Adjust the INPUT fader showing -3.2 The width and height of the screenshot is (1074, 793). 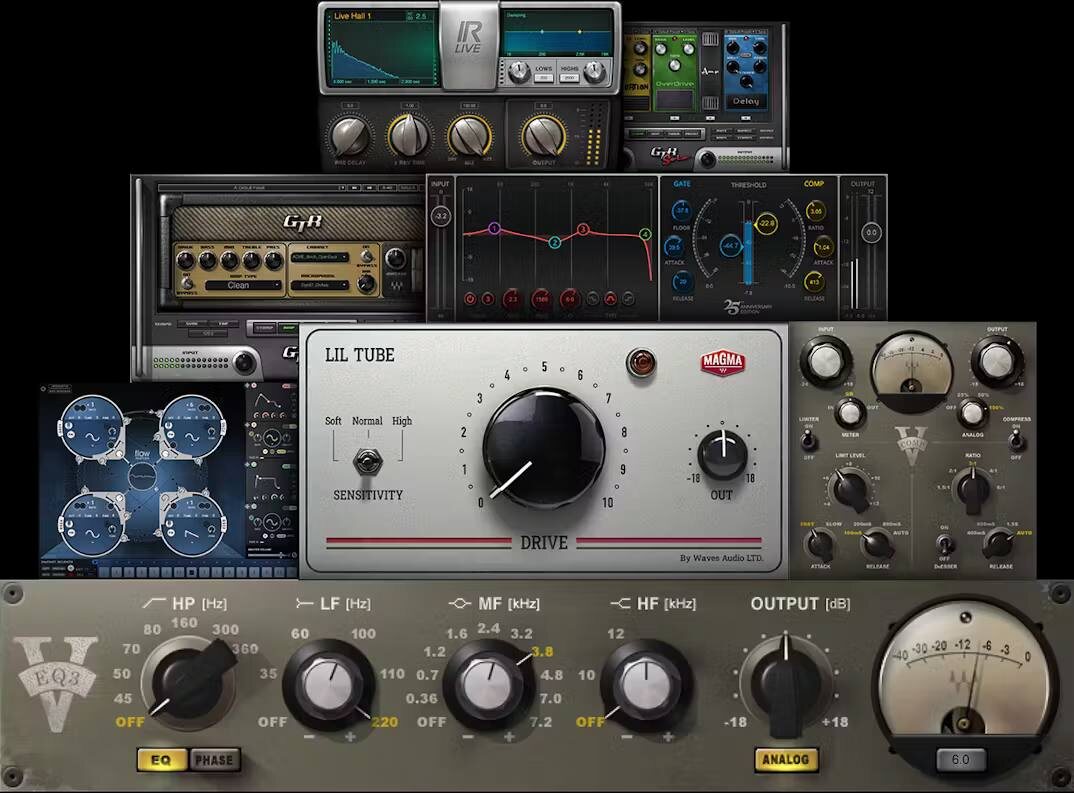click(440, 216)
